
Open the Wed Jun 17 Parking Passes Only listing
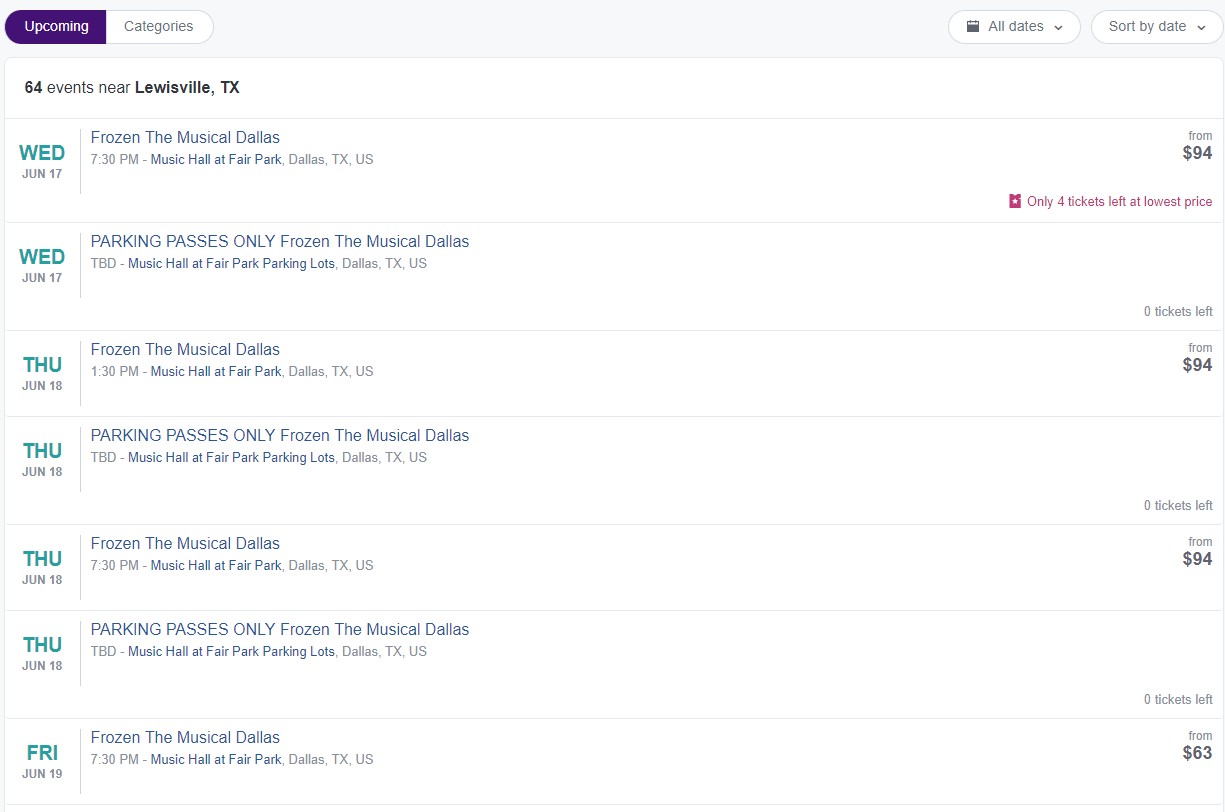pyautogui.click(x=280, y=241)
